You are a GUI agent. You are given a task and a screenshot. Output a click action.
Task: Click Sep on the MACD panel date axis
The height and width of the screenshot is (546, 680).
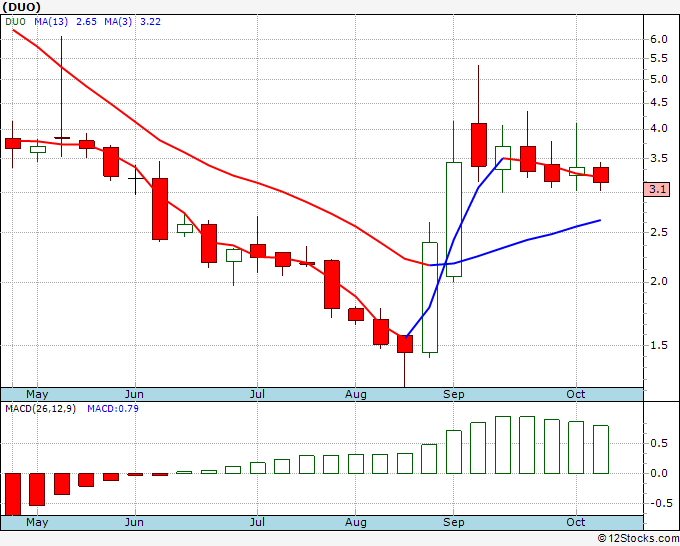[x=454, y=522]
